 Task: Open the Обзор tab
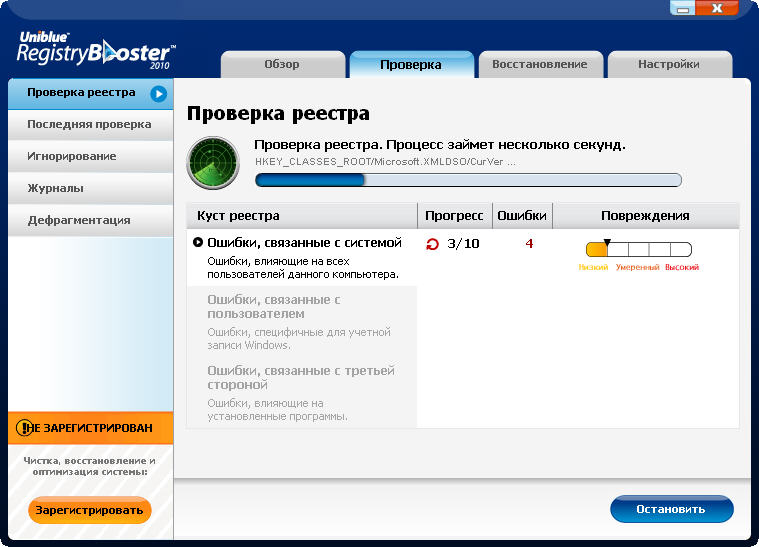click(283, 64)
